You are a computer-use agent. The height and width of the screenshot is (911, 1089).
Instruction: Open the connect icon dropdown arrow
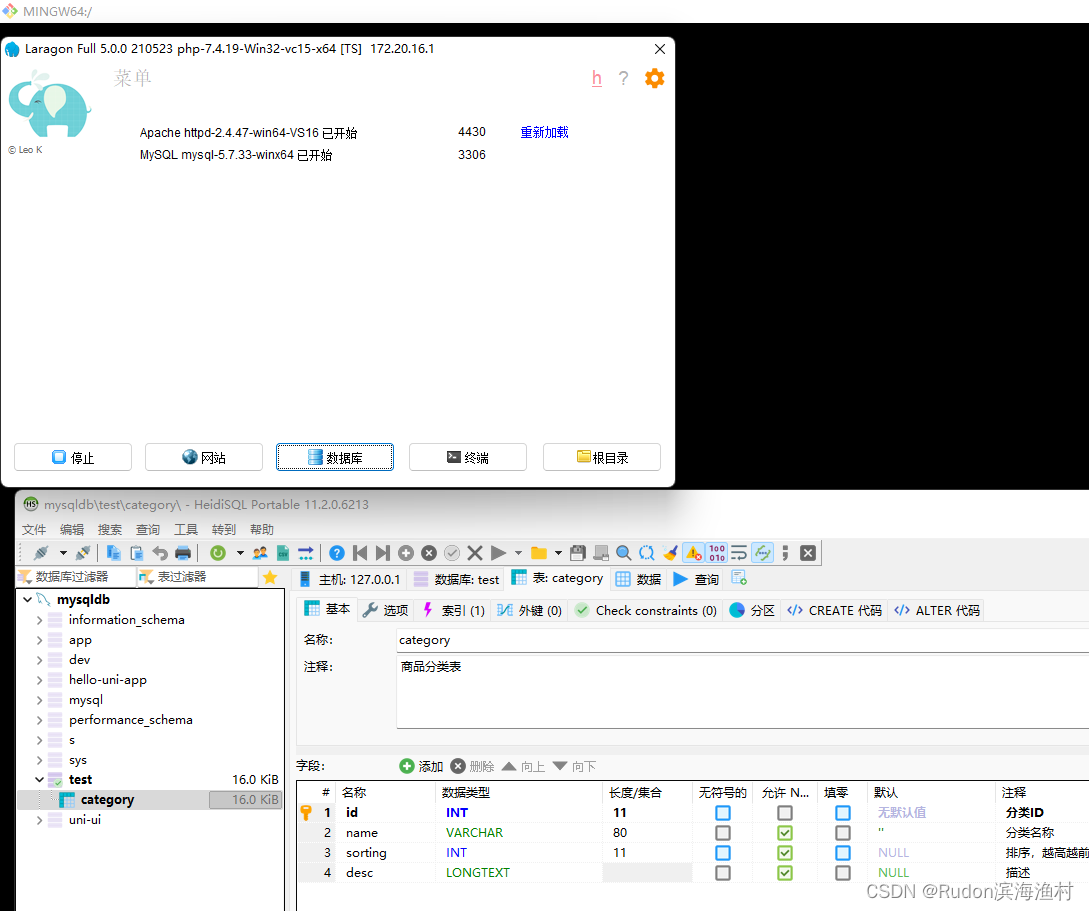point(63,553)
